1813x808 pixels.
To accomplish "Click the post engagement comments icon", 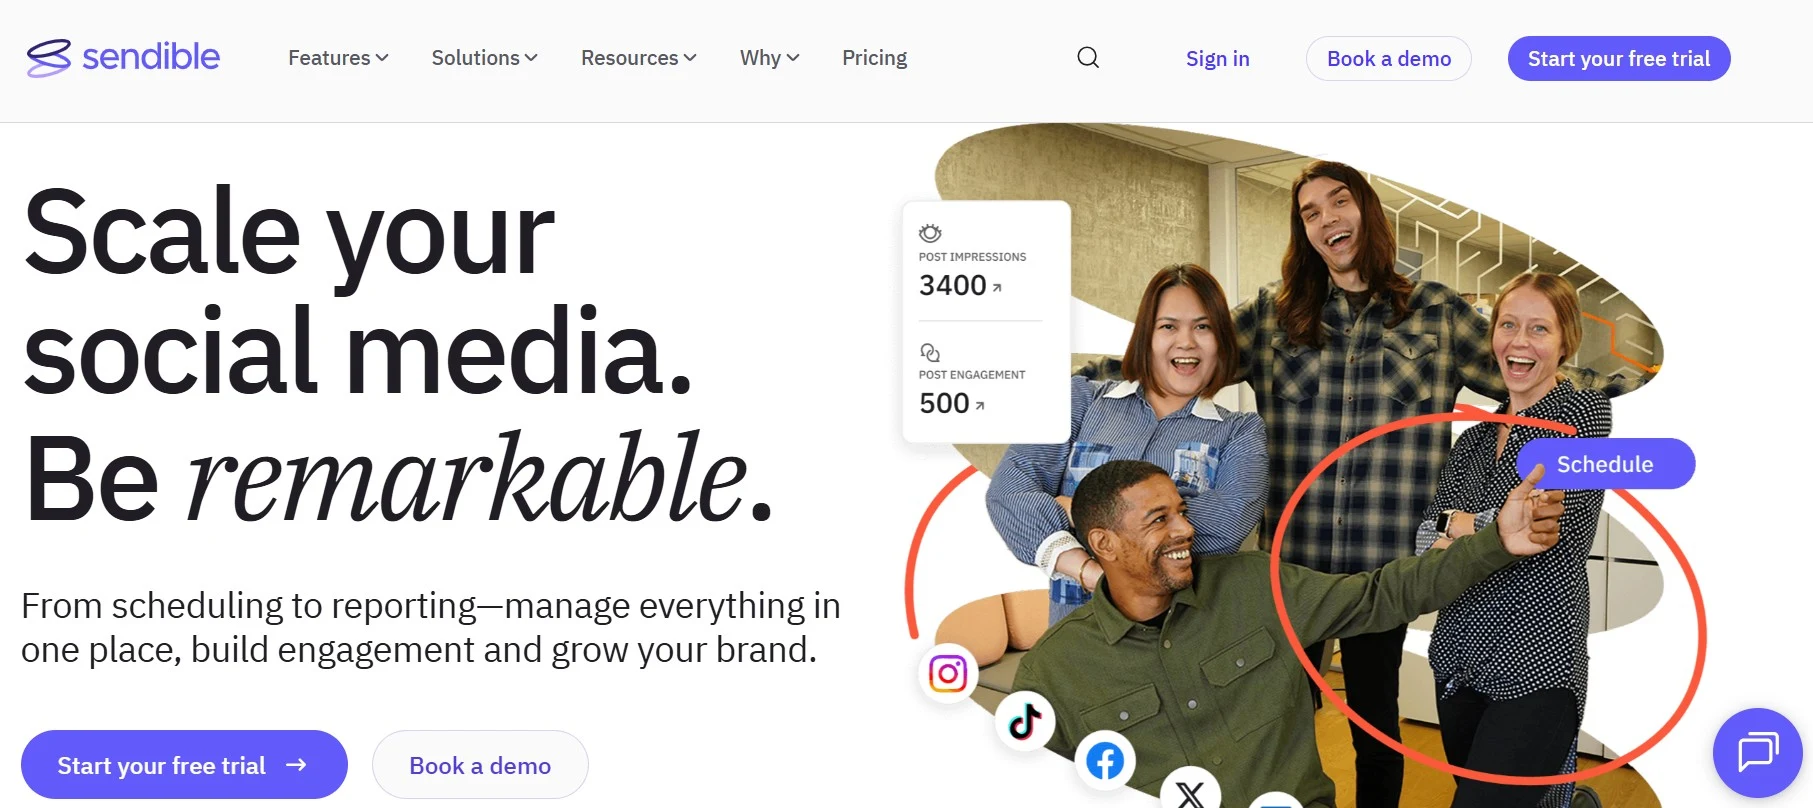I will 930,352.
